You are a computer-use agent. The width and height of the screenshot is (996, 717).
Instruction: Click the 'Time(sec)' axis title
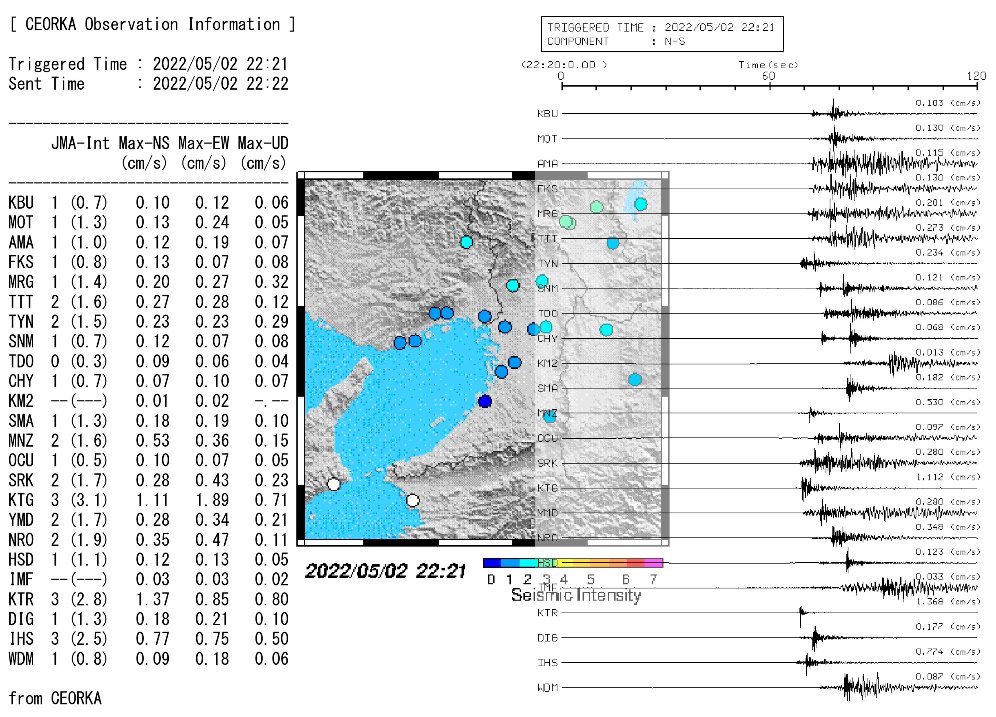[768, 64]
